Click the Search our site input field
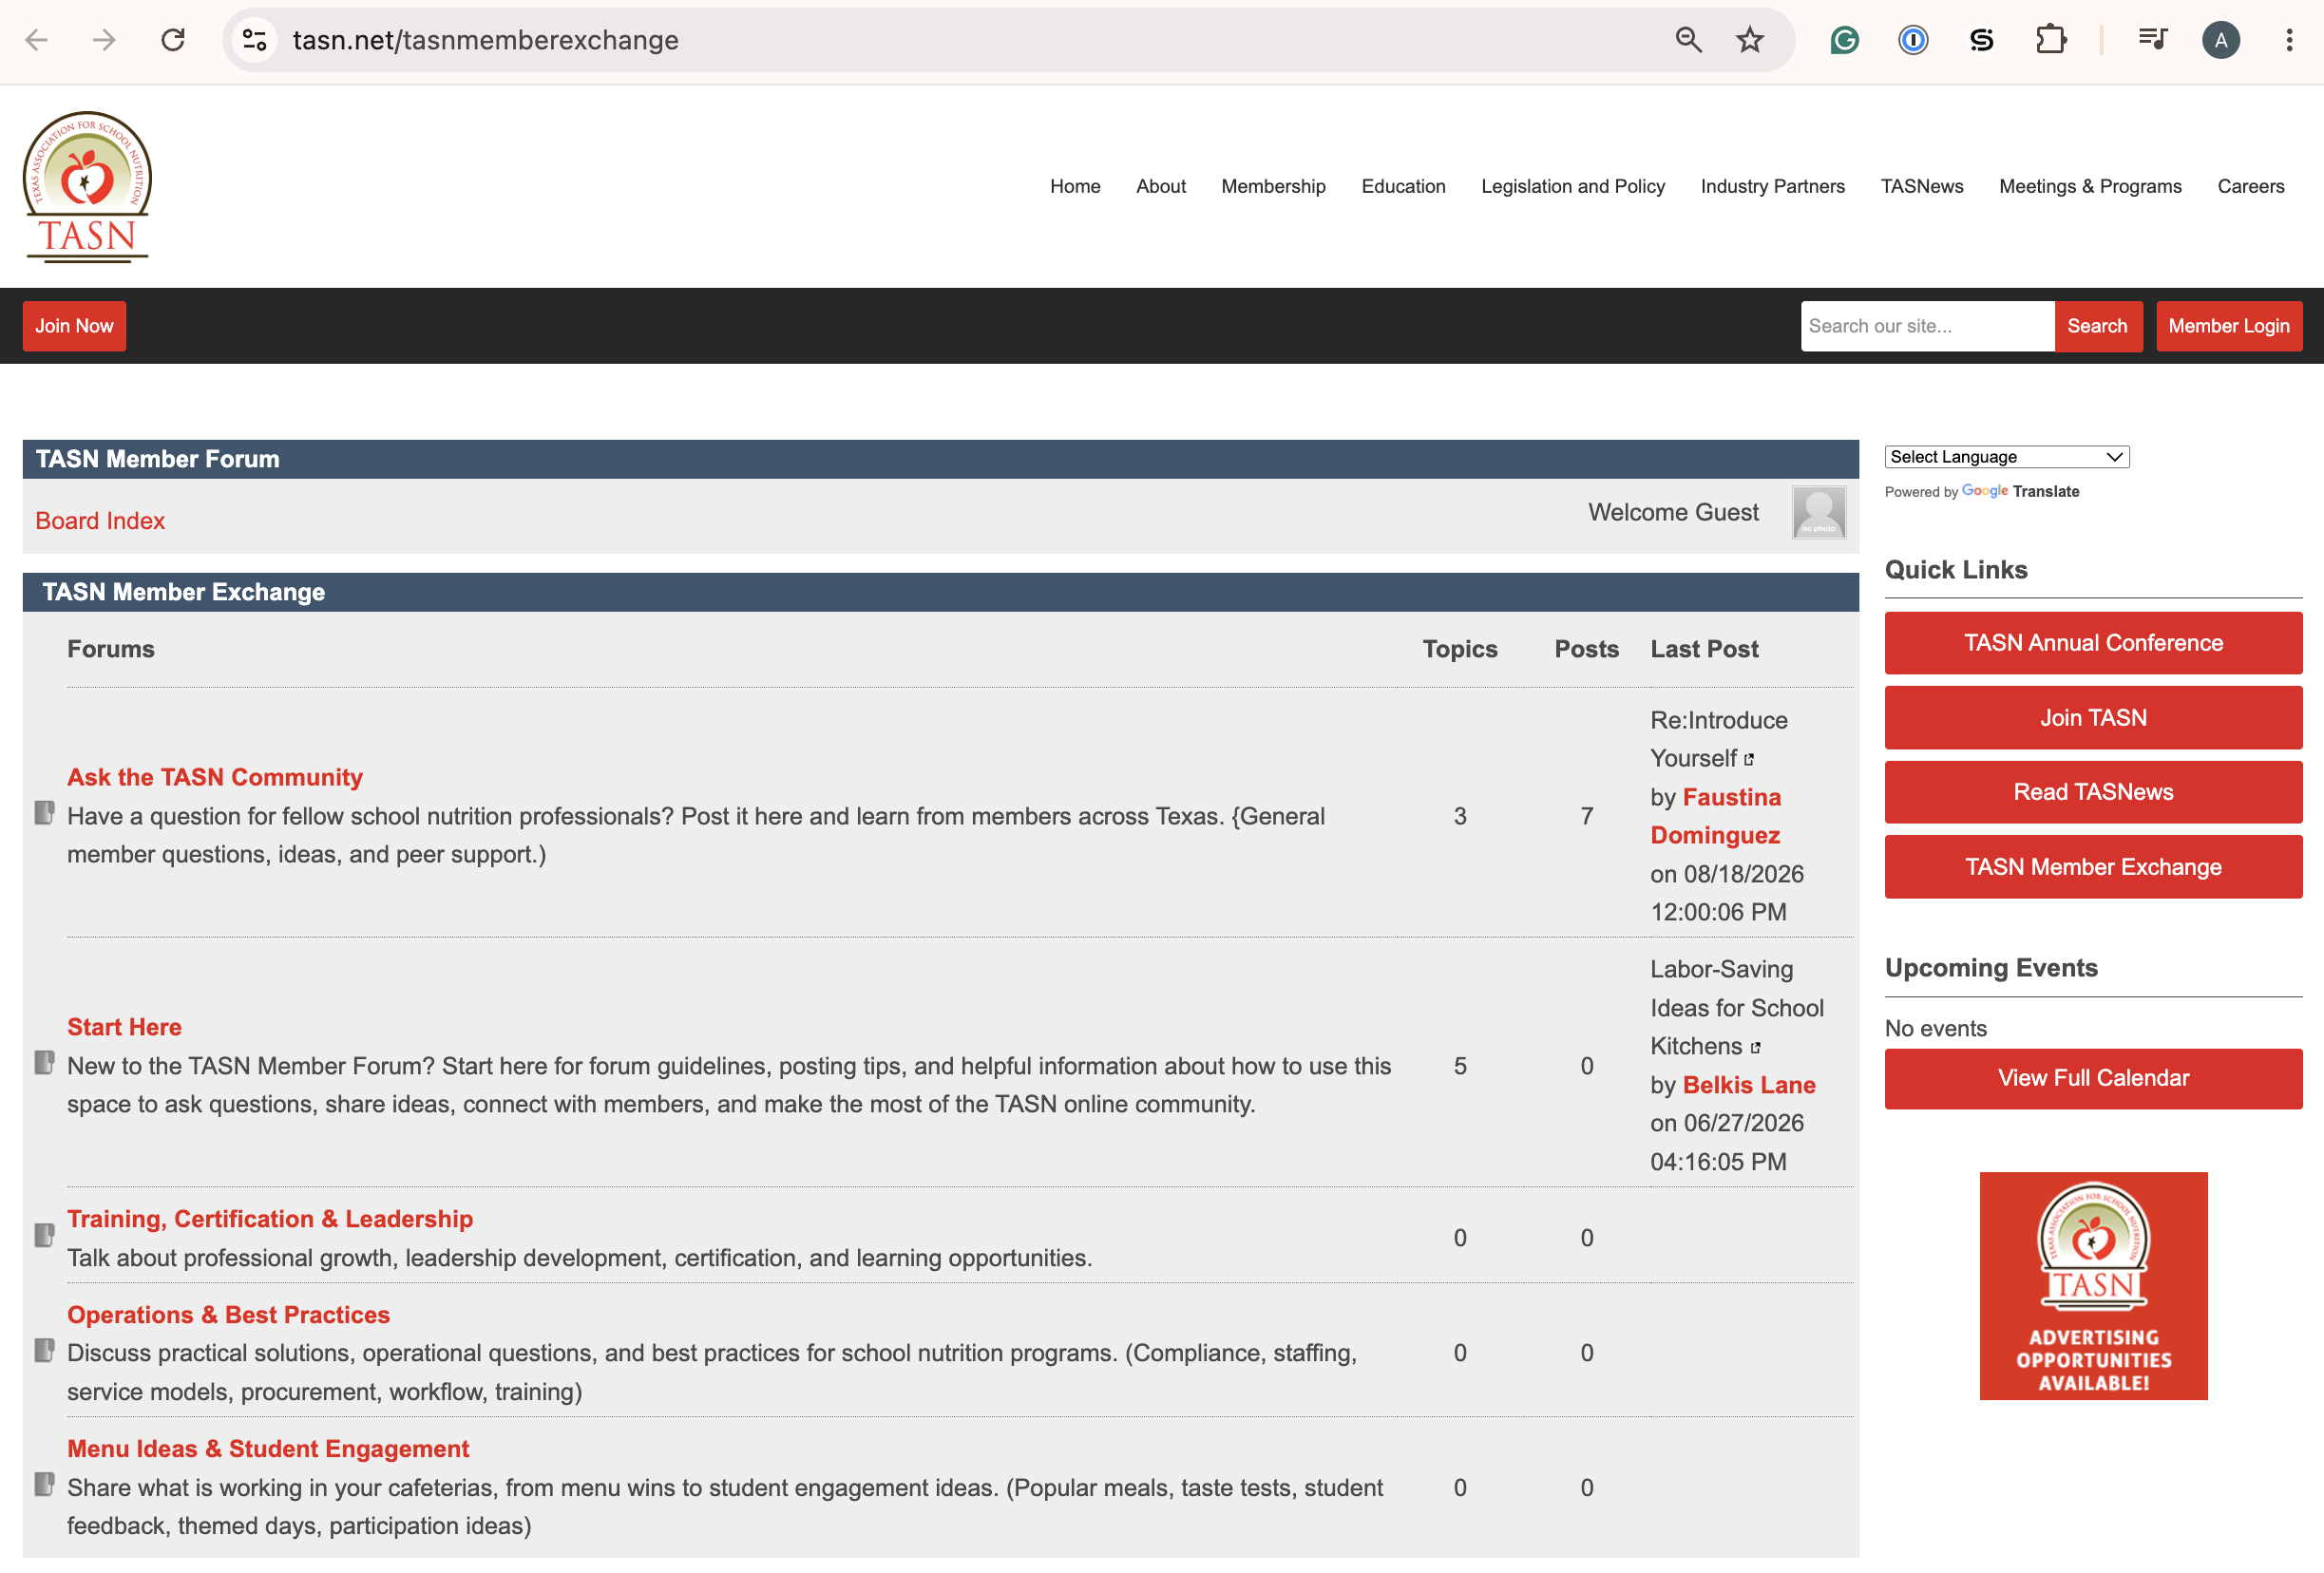Screen dimensions: 2324x1573 coord(1927,326)
